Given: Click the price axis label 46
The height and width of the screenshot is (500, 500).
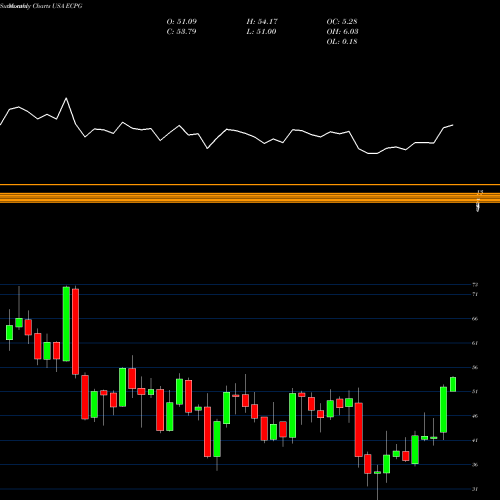Looking at the screenshot, I should [475, 416].
